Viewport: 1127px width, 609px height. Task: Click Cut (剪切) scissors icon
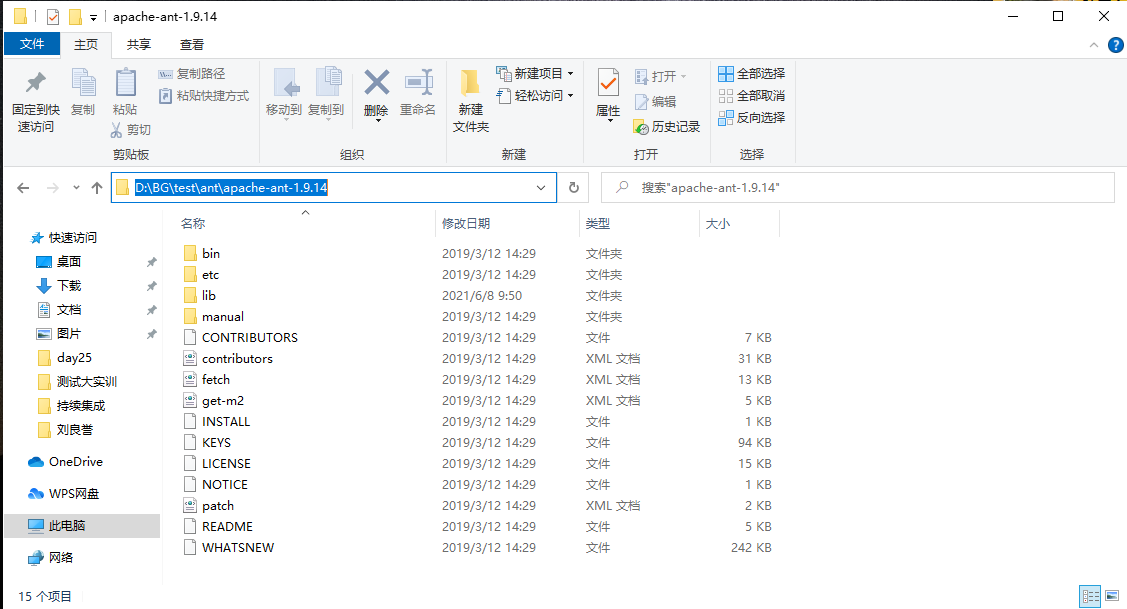coord(116,129)
